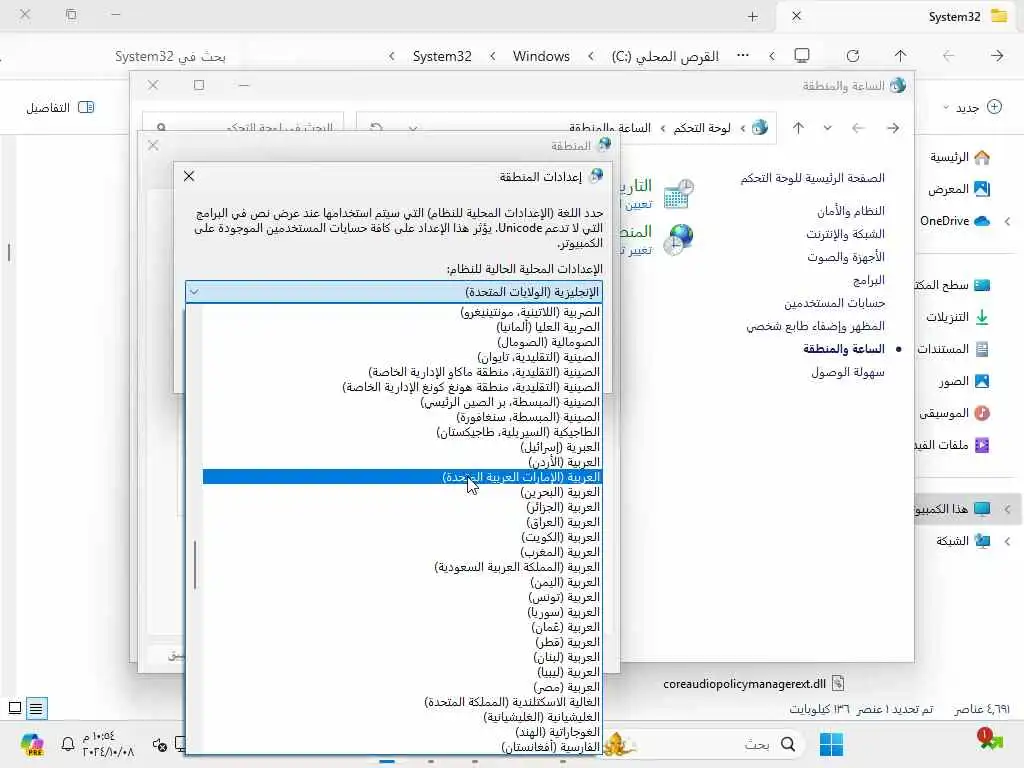Image resolution: width=1024 pixels, height=768 pixels.
Task: Pick العربية (مصر) option
Action: tap(402, 688)
